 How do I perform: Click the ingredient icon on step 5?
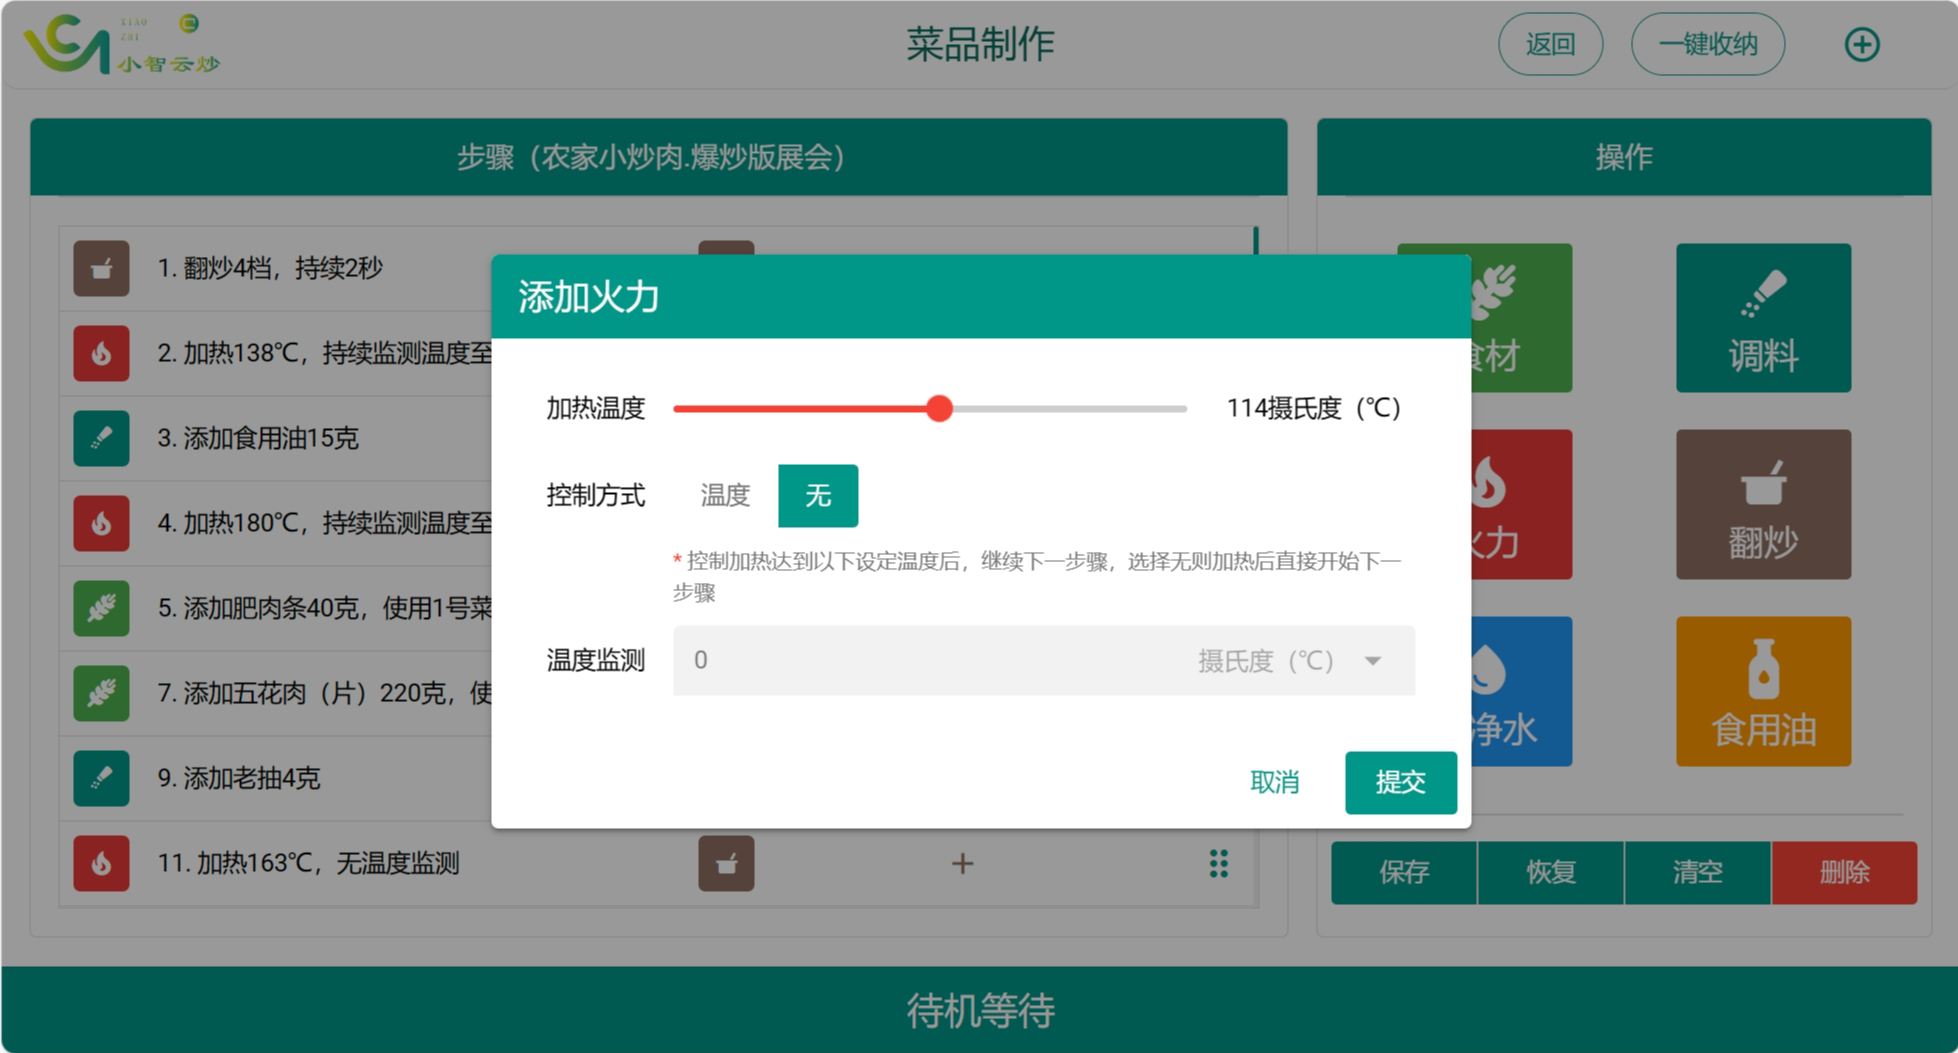(x=101, y=608)
